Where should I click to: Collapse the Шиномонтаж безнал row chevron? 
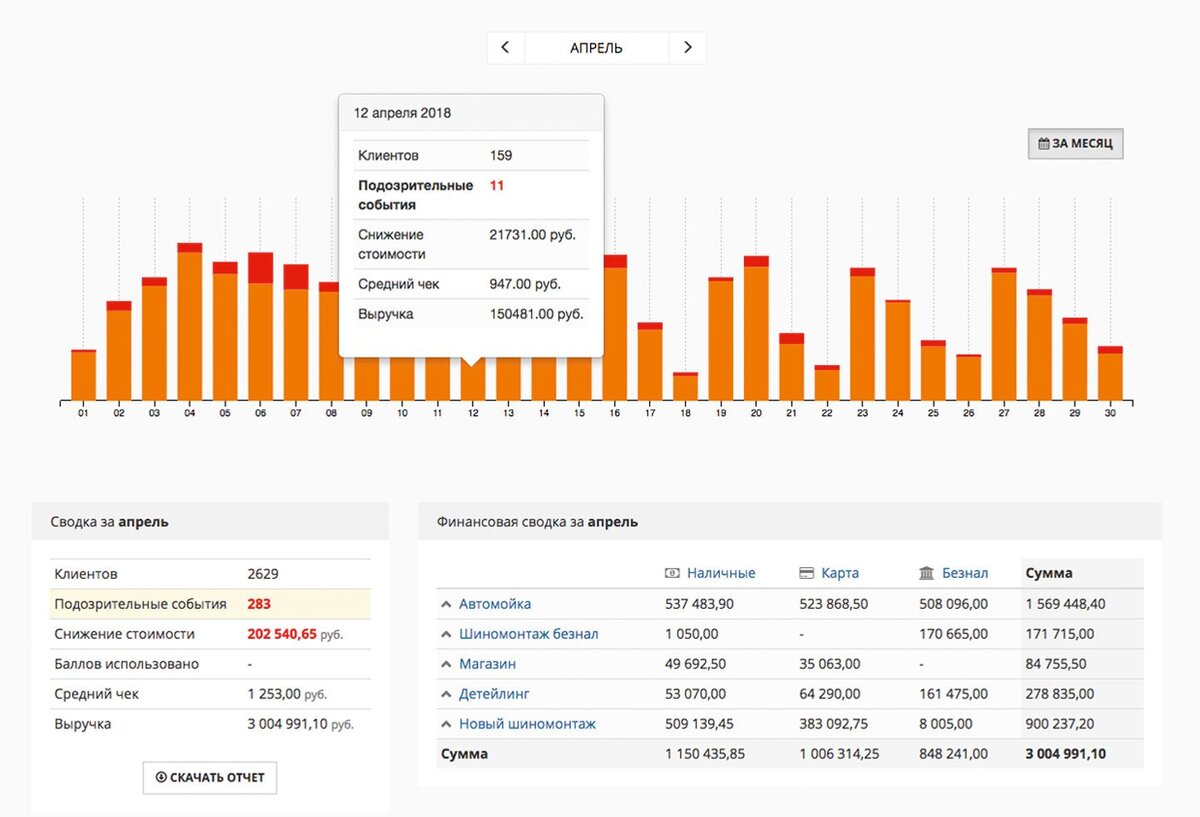click(x=446, y=634)
